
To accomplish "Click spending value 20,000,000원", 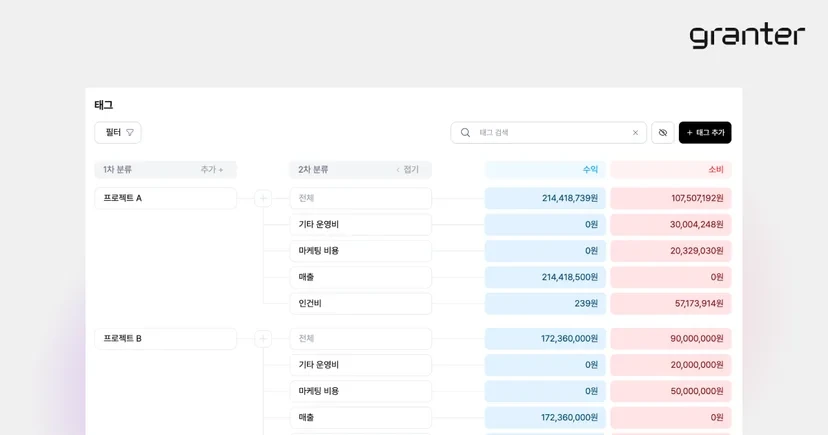I will 671,365.
